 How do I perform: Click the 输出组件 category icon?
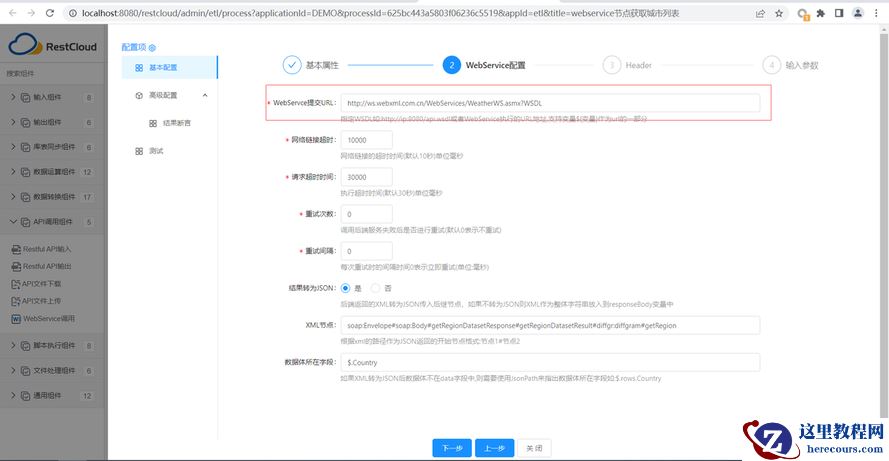coord(26,122)
